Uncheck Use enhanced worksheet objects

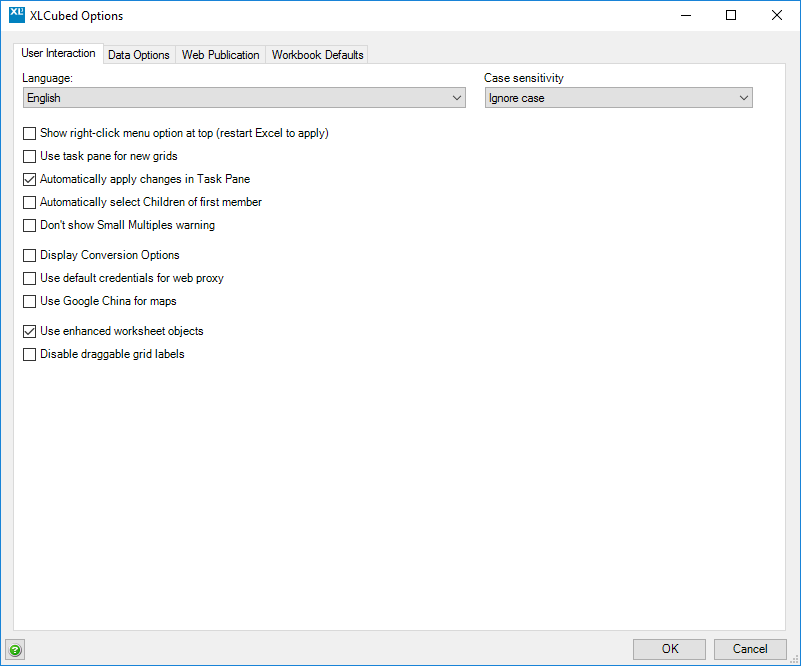tap(30, 331)
